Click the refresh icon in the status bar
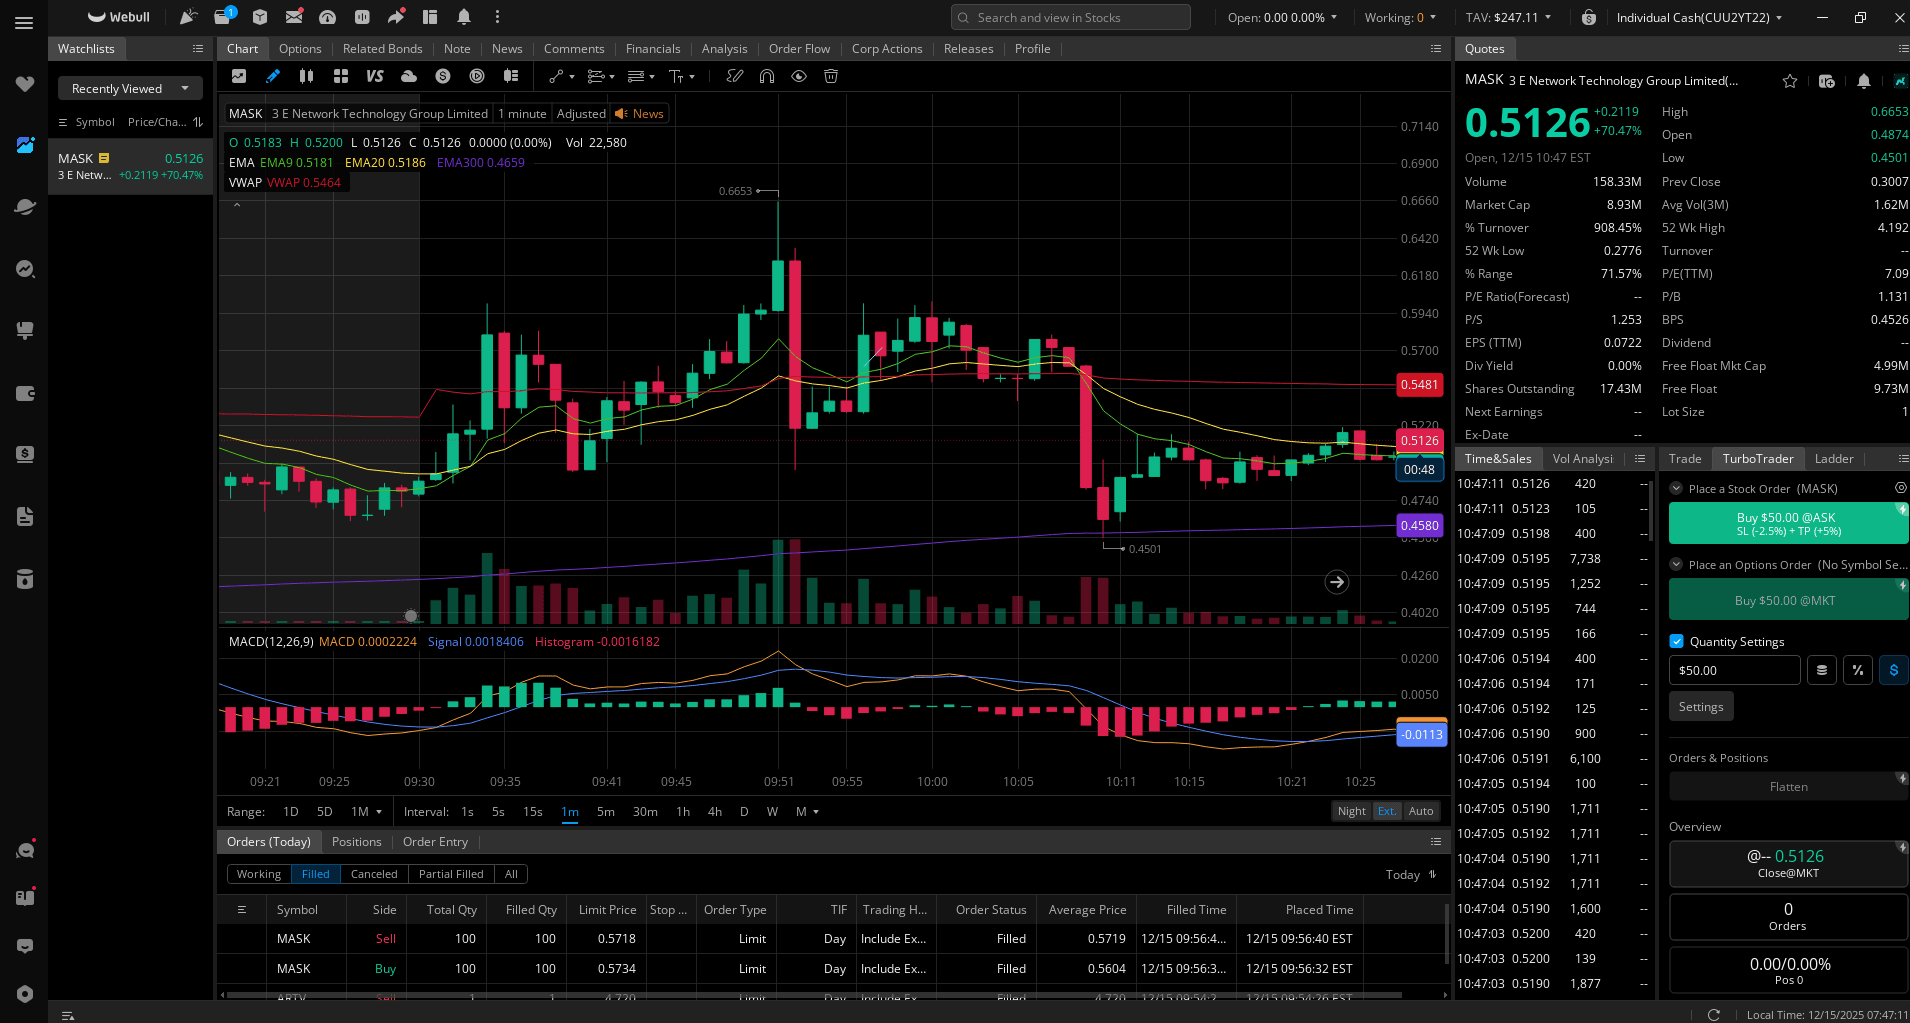1910x1023 pixels. click(x=1713, y=1014)
